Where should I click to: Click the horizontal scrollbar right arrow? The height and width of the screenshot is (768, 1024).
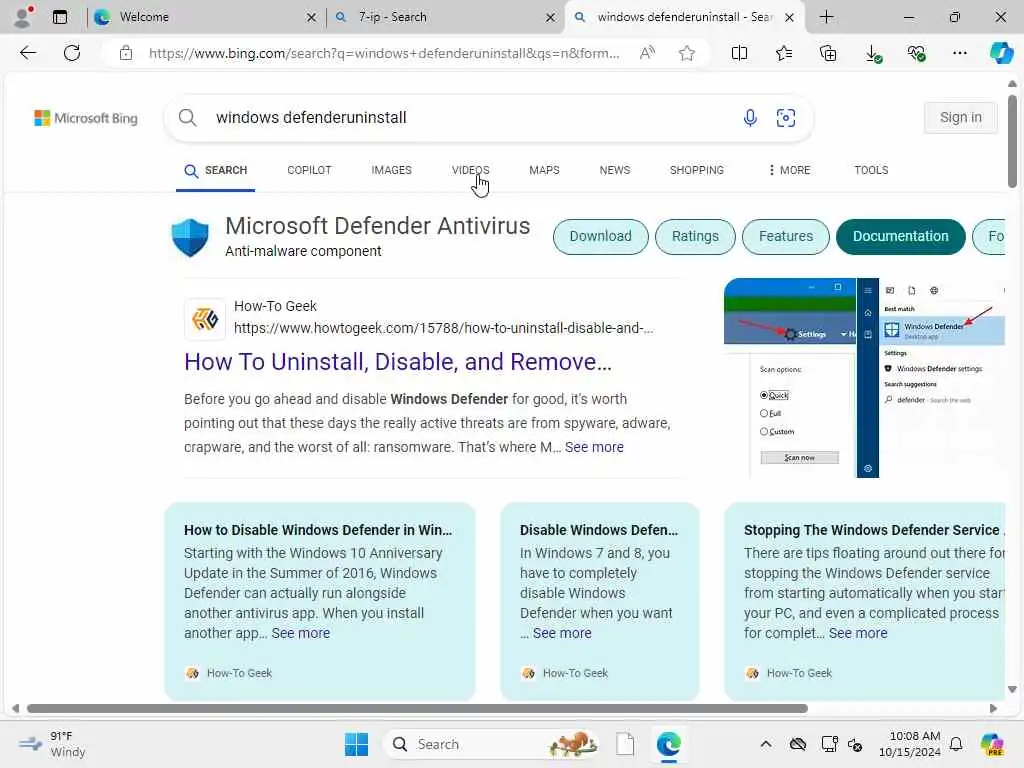coord(993,709)
